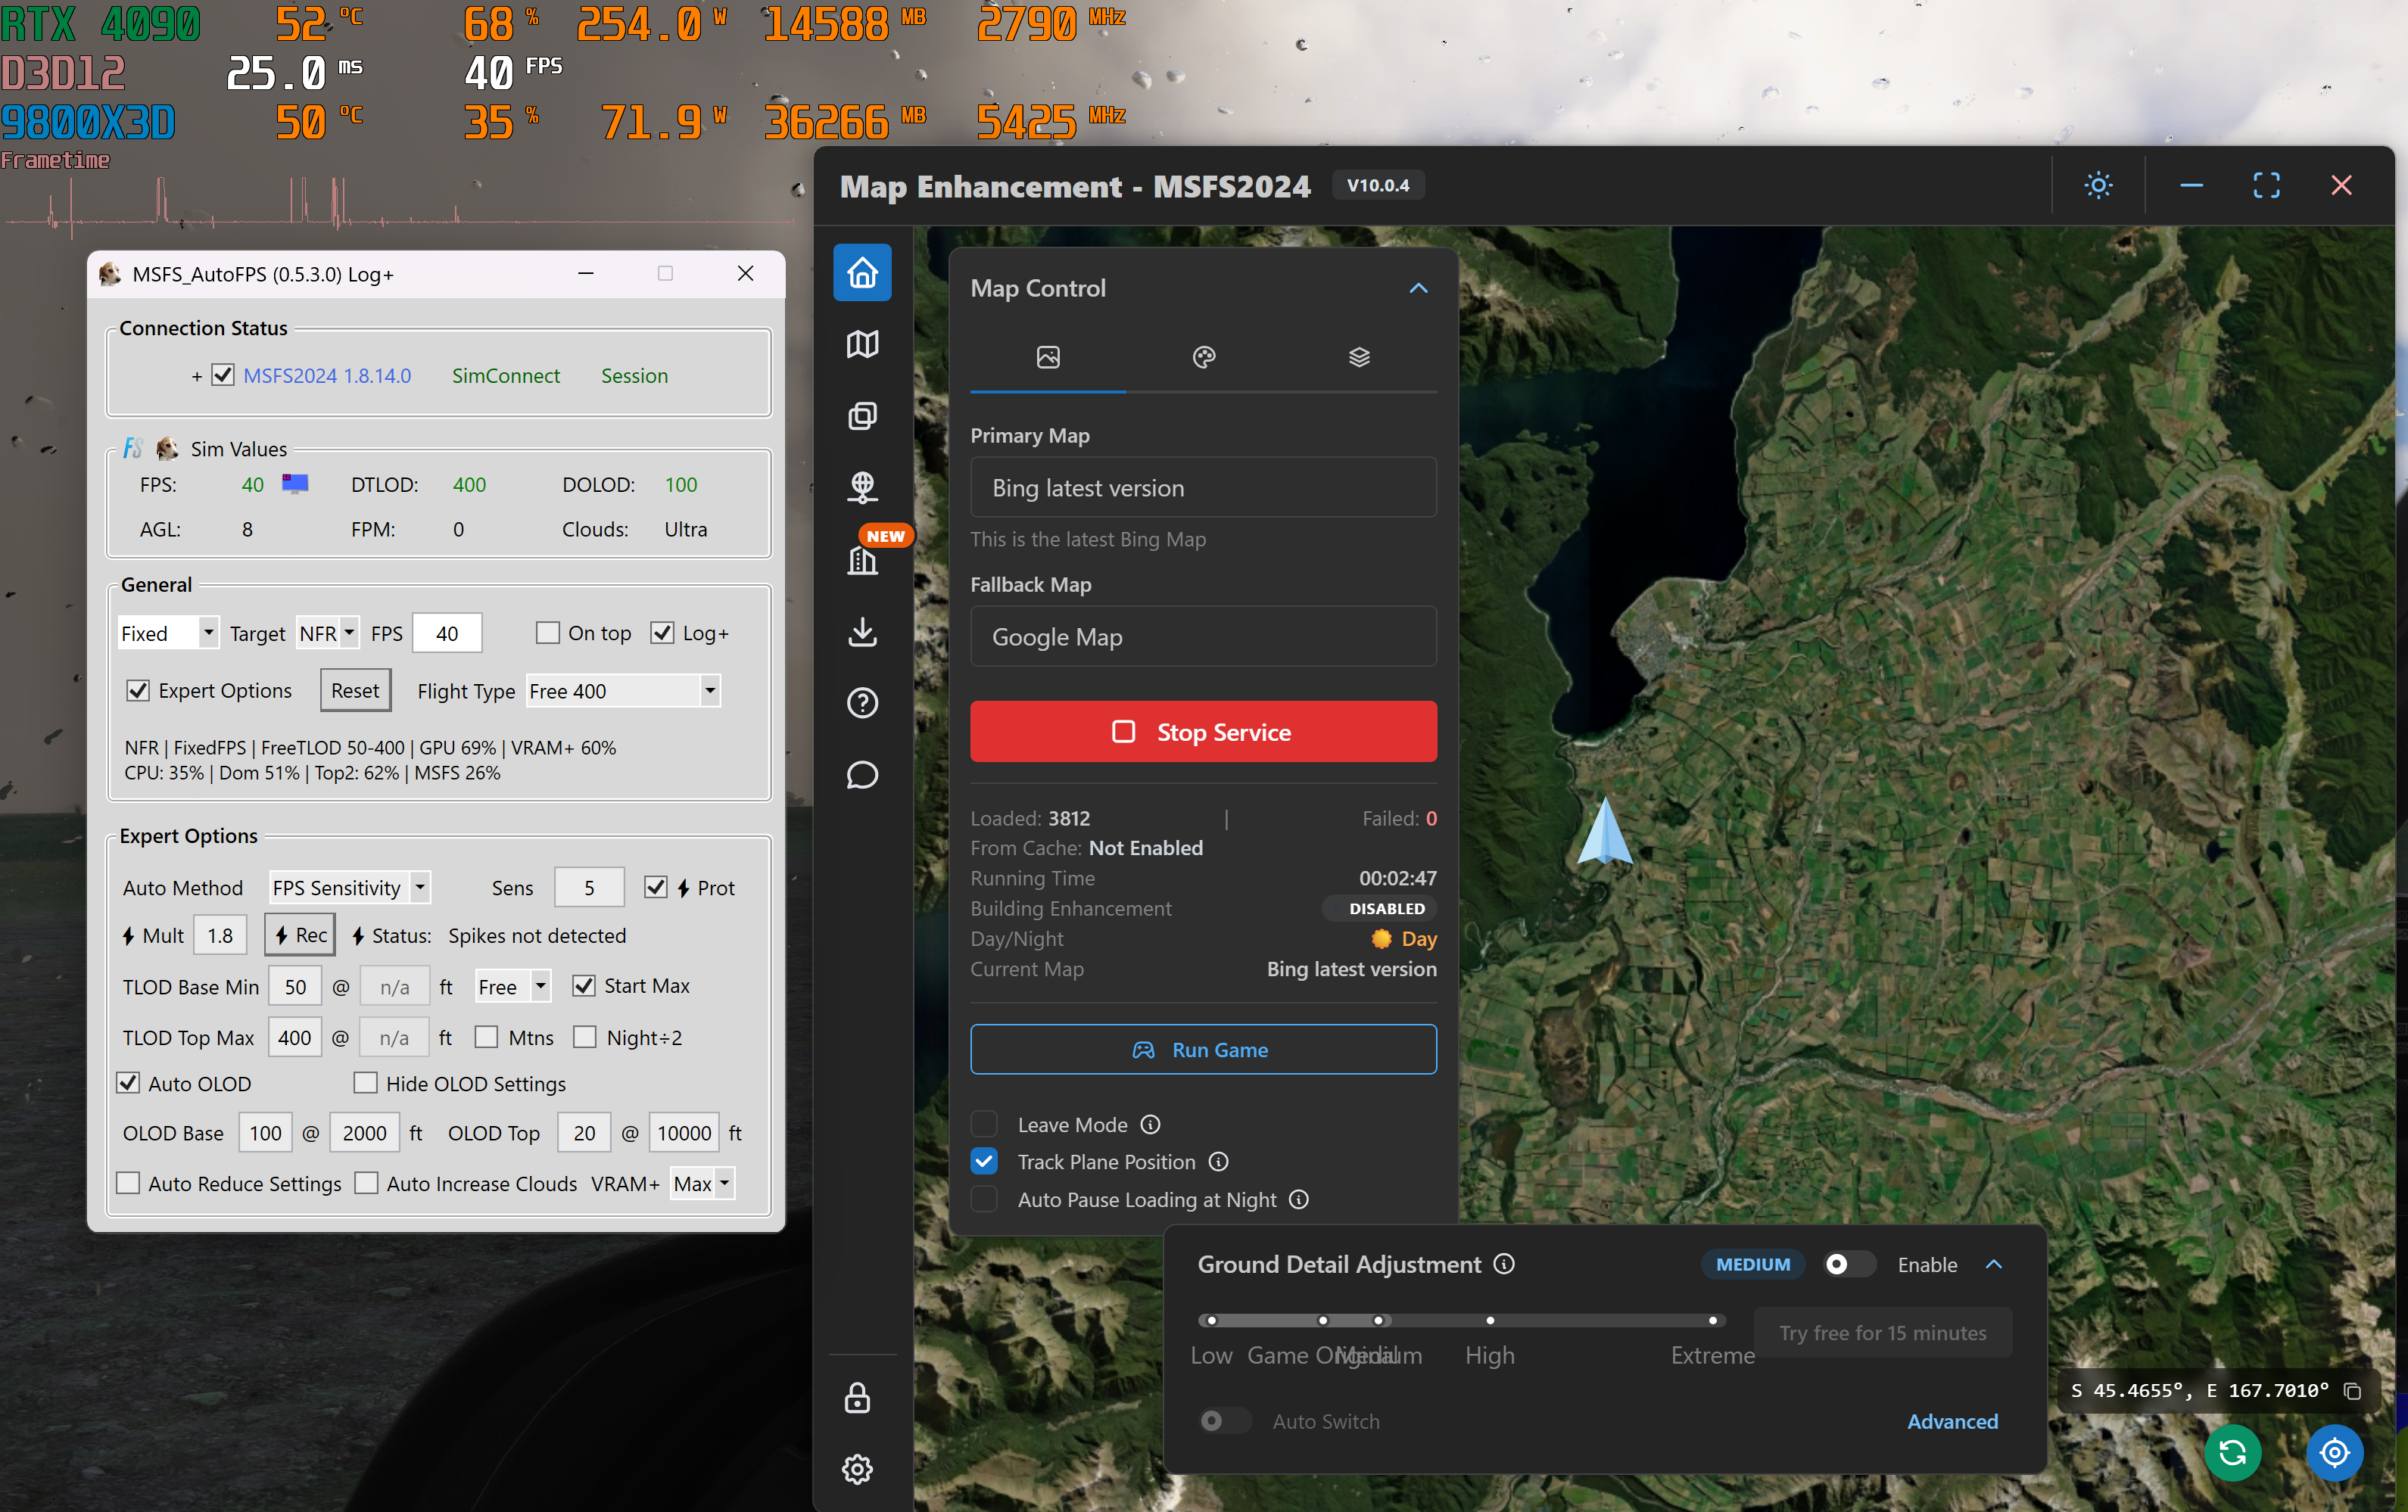Enable Auto Increase Clouds checkbox

pyautogui.click(x=366, y=1184)
